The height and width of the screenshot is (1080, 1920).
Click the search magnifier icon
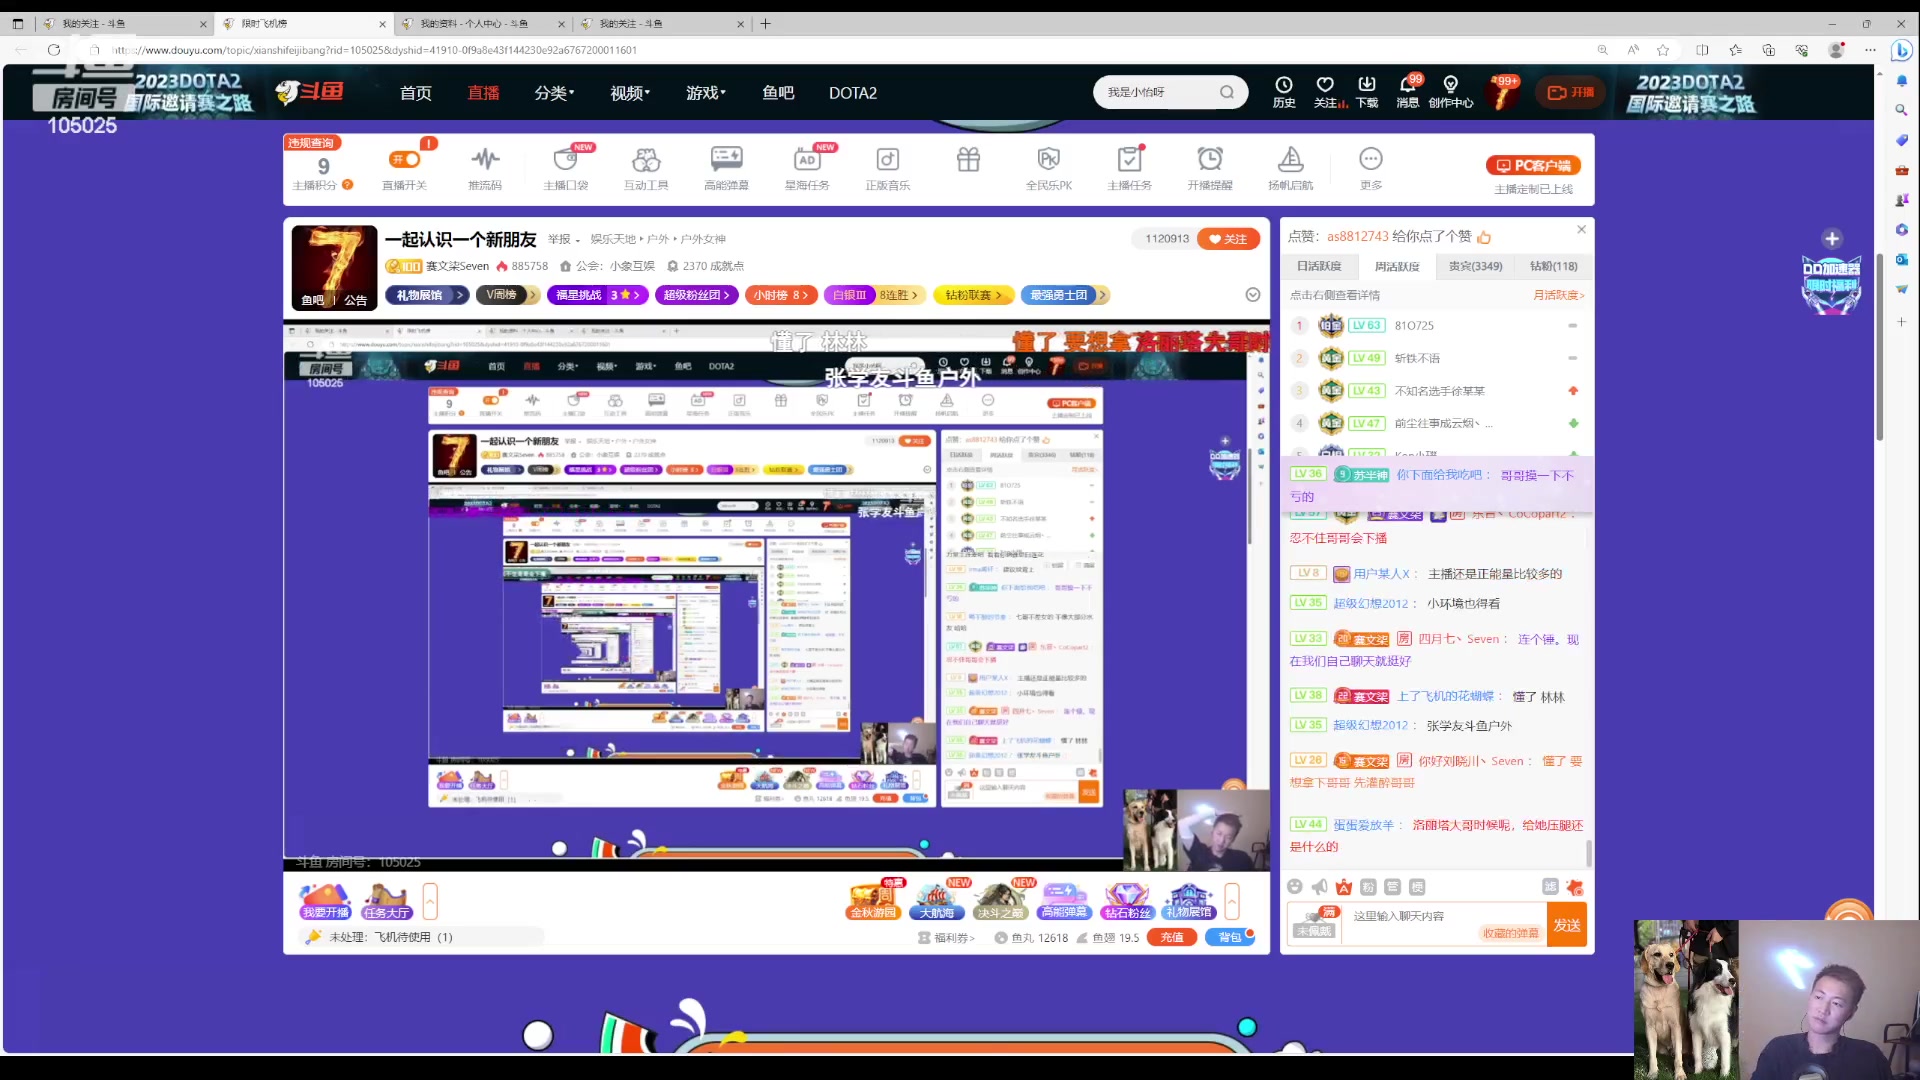(1227, 92)
